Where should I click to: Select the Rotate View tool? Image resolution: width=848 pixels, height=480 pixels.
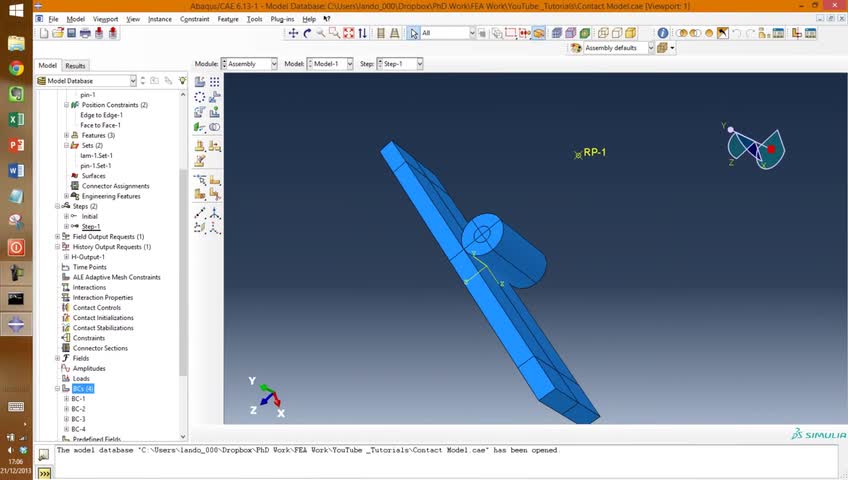pyautogui.click(x=307, y=33)
